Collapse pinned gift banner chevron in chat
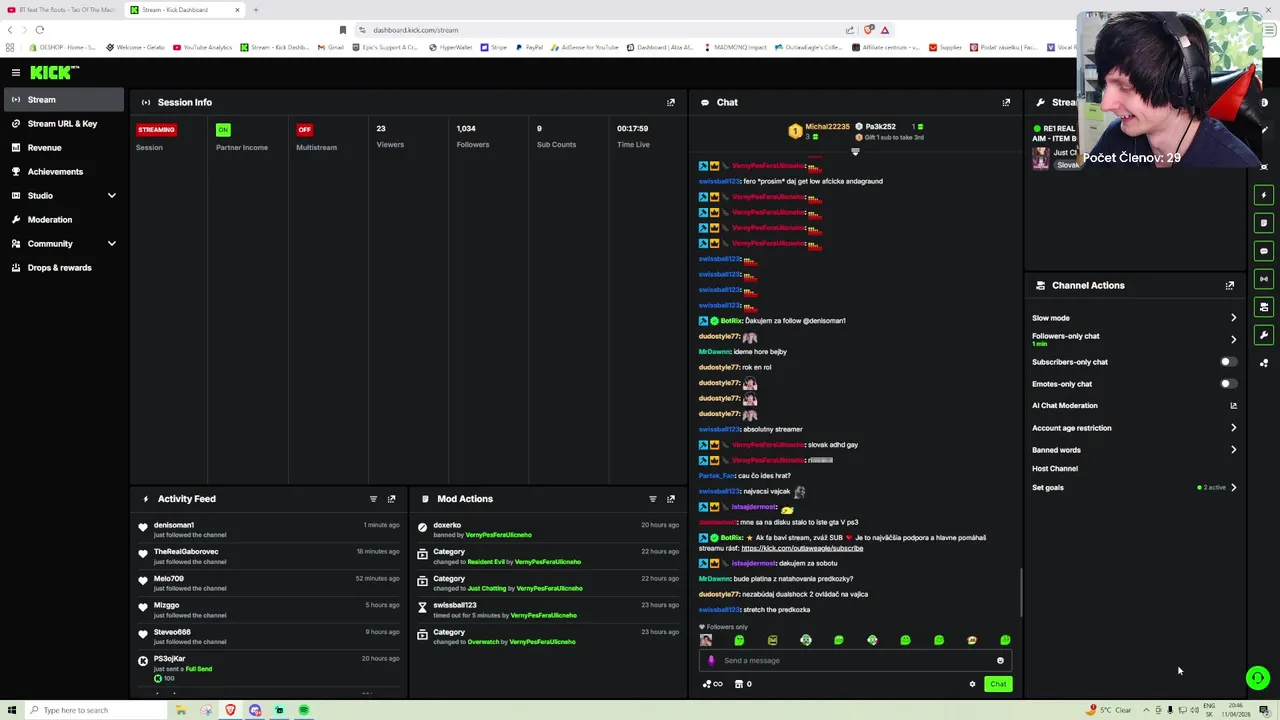This screenshot has height=720, width=1280. (855, 152)
